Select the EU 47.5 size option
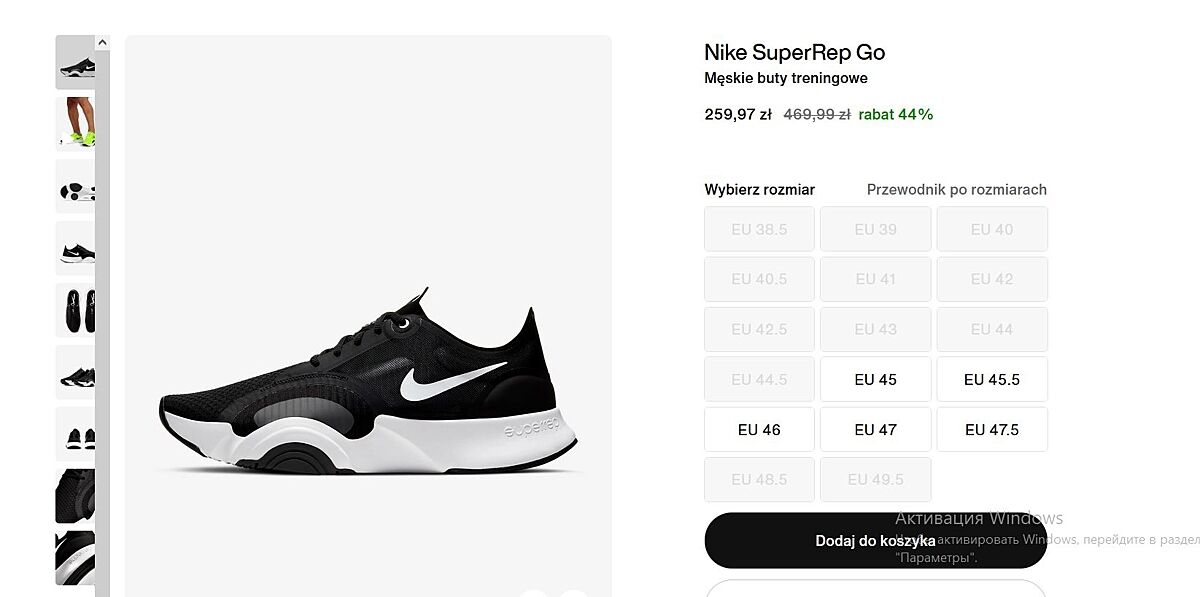The height and width of the screenshot is (597, 1200). coord(992,429)
